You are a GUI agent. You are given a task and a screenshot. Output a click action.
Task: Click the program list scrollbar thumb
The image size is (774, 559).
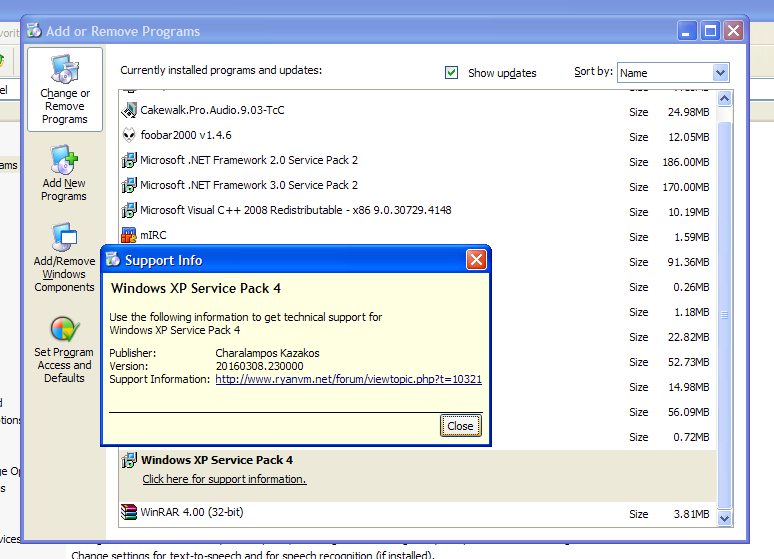tap(724, 315)
